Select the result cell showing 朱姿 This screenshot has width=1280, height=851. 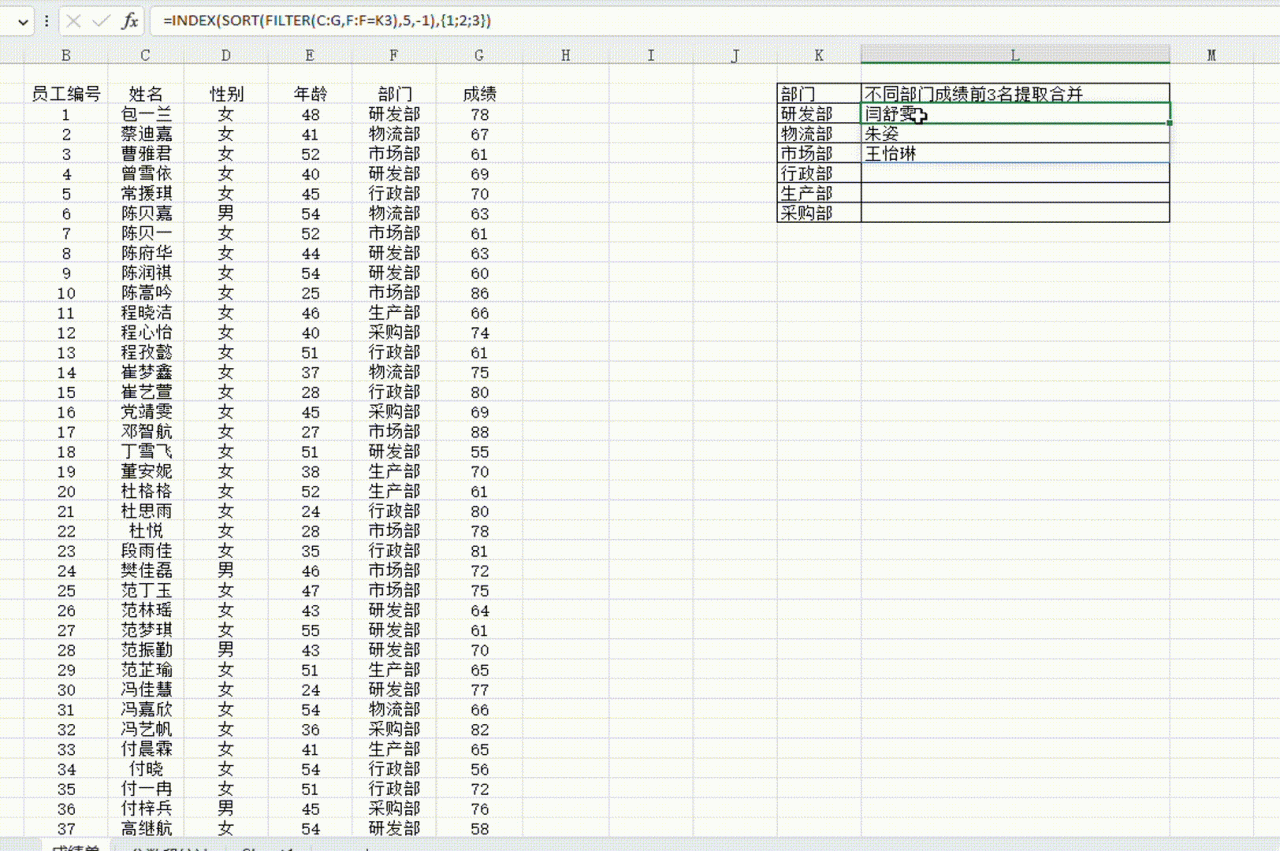point(1015,134)
